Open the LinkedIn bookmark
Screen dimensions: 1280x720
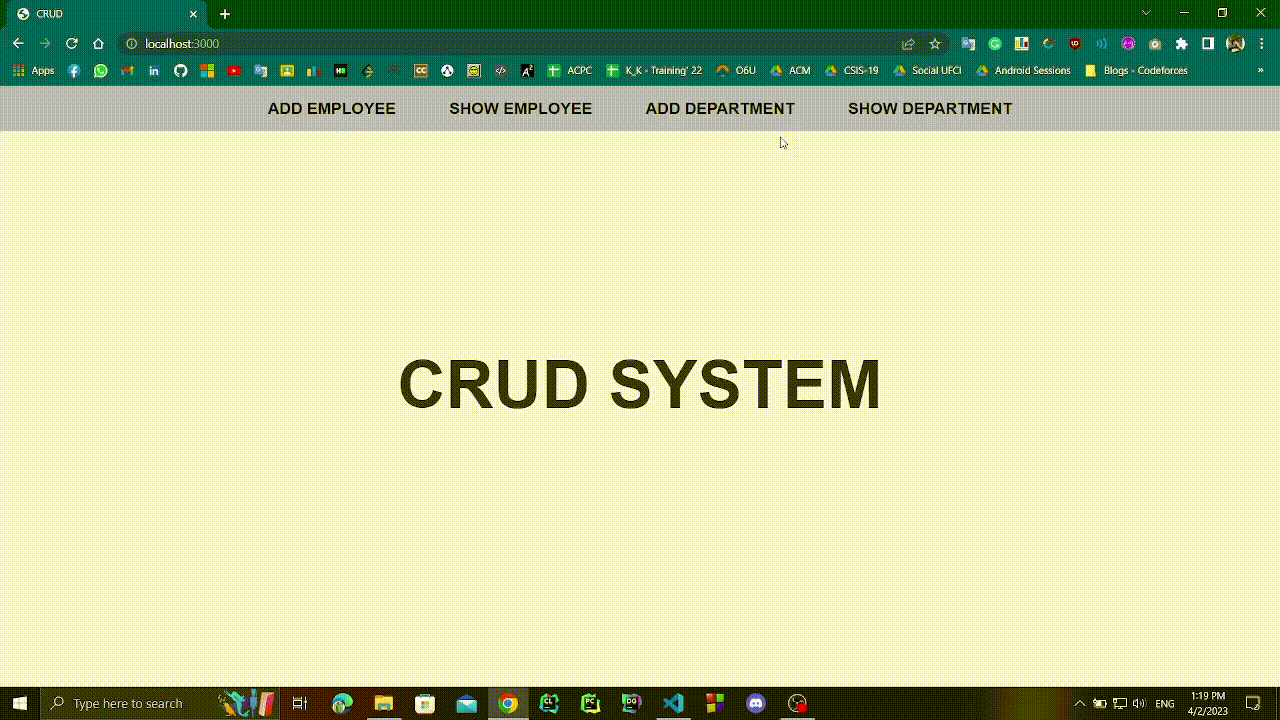[154, 70]
